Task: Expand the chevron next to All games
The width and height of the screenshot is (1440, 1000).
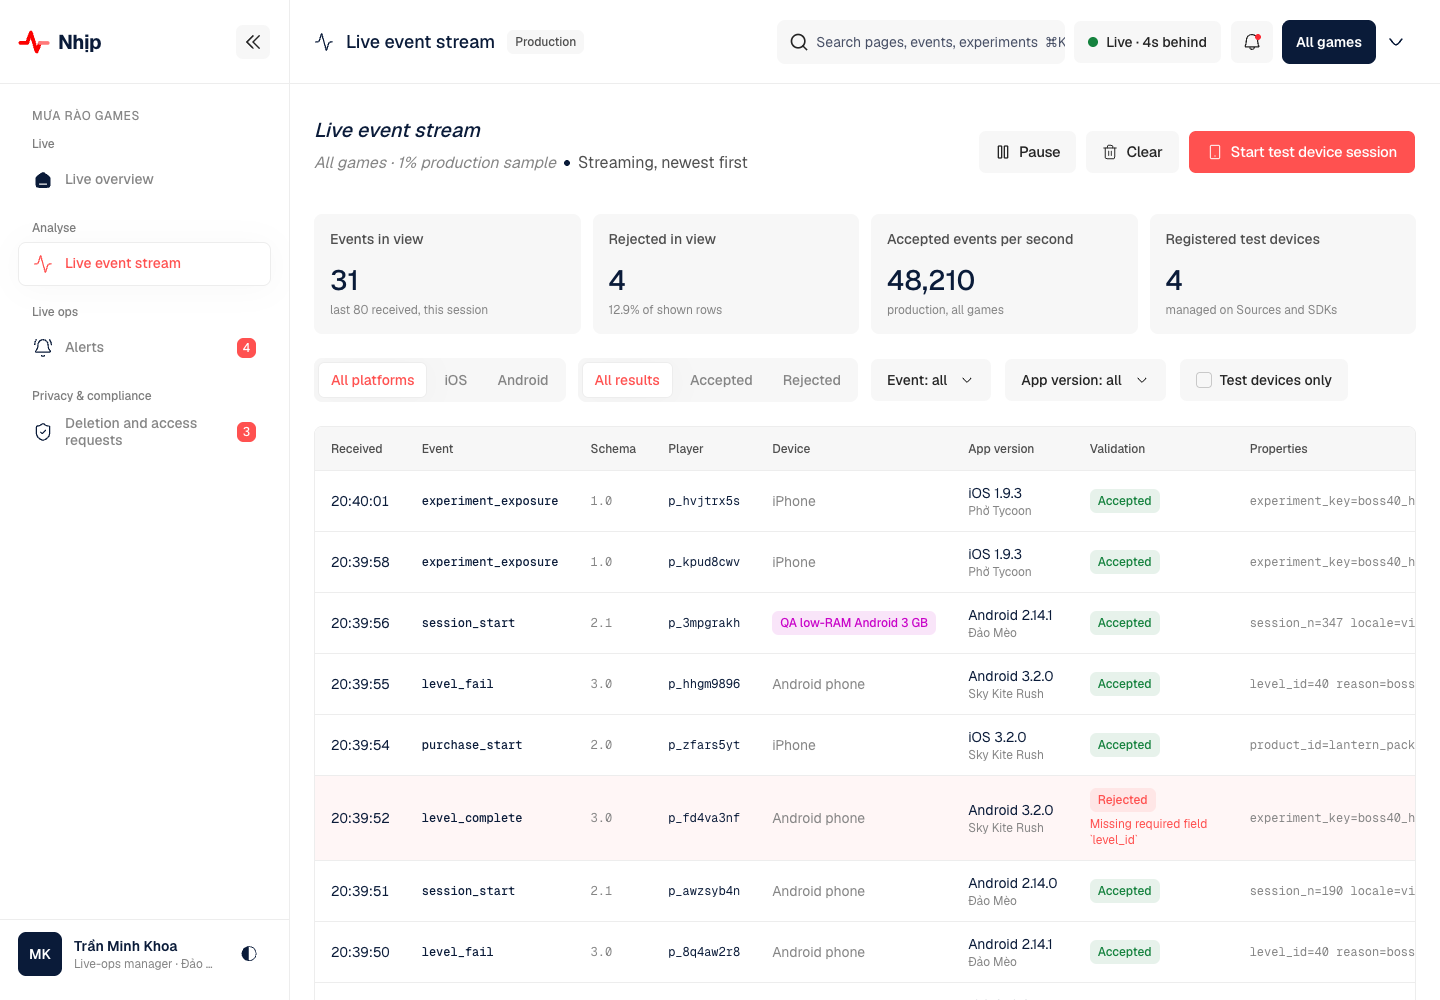Action: click(x=1396, y=42)
